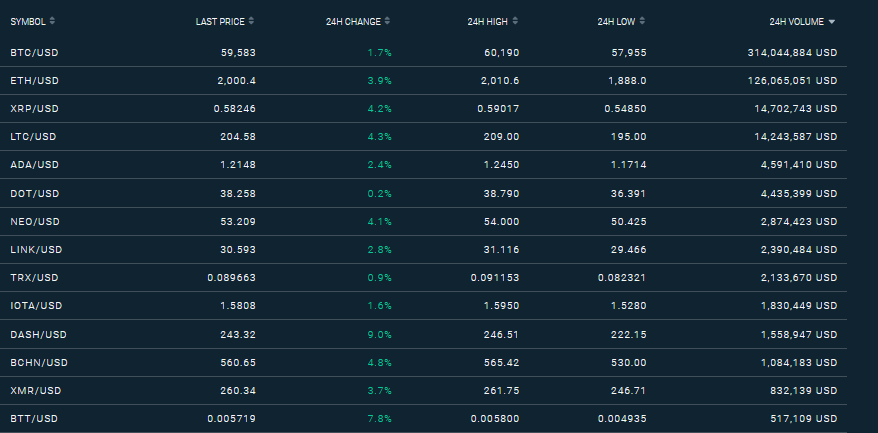Image resolution: width=878 pixels, height=433 pixels.
Task: Select the BTT/USD symbol row
Action: click(x=423, y=418)
